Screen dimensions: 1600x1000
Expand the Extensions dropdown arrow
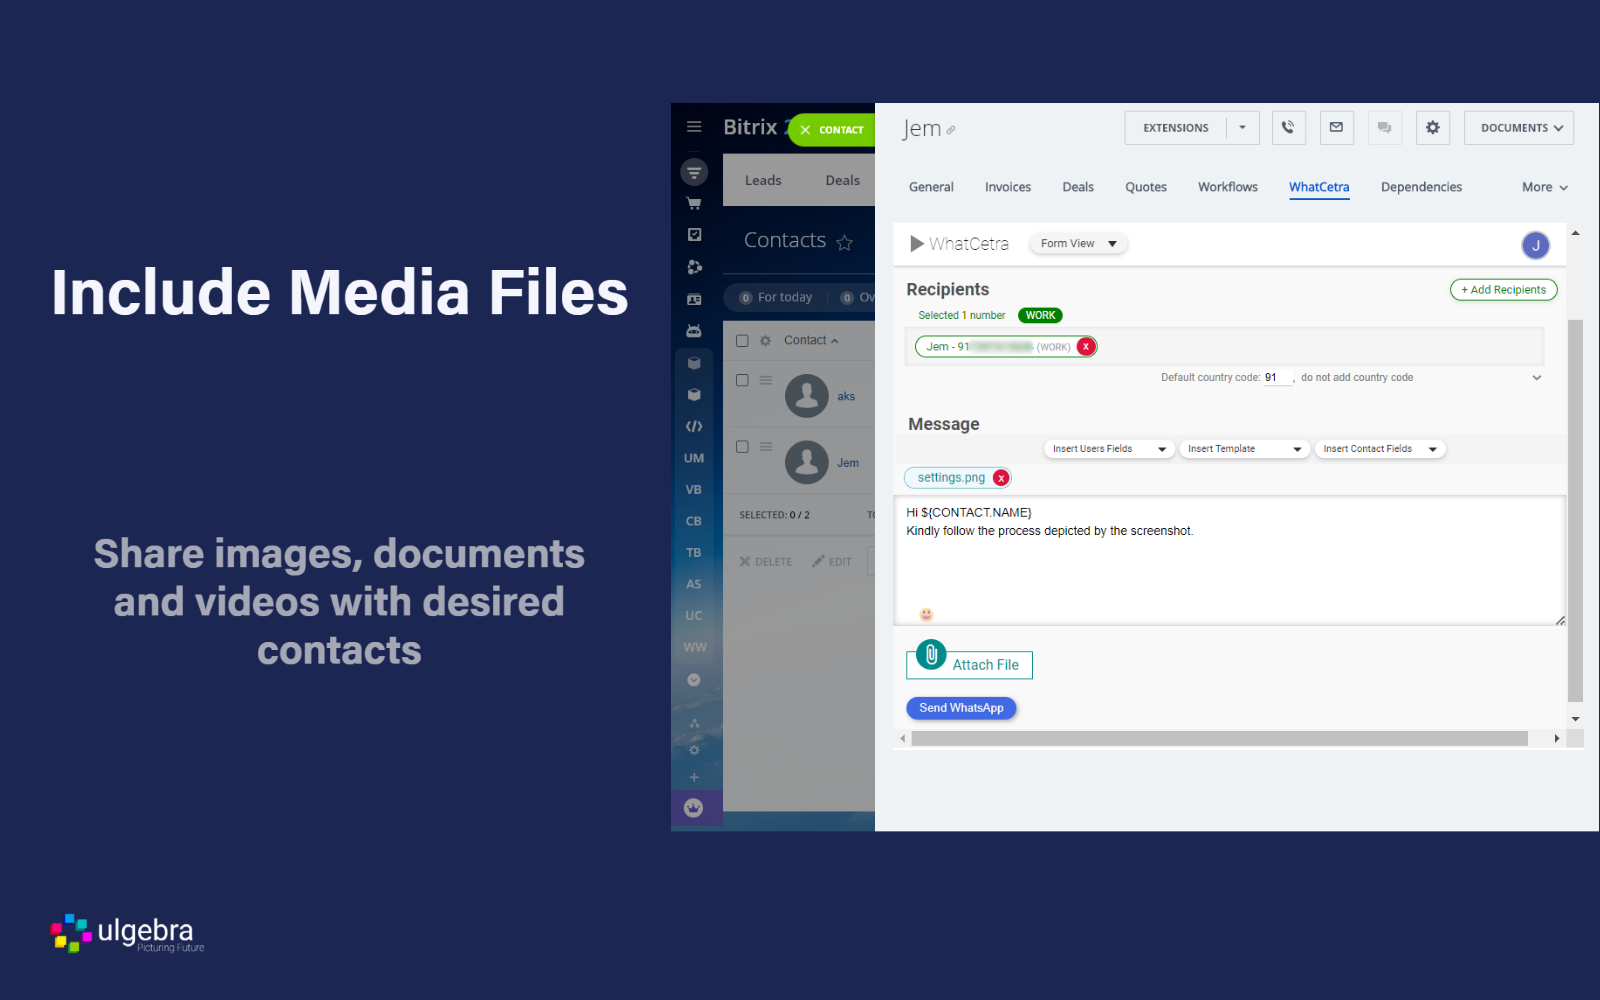pyautogui.click(x=1243, y=128)
